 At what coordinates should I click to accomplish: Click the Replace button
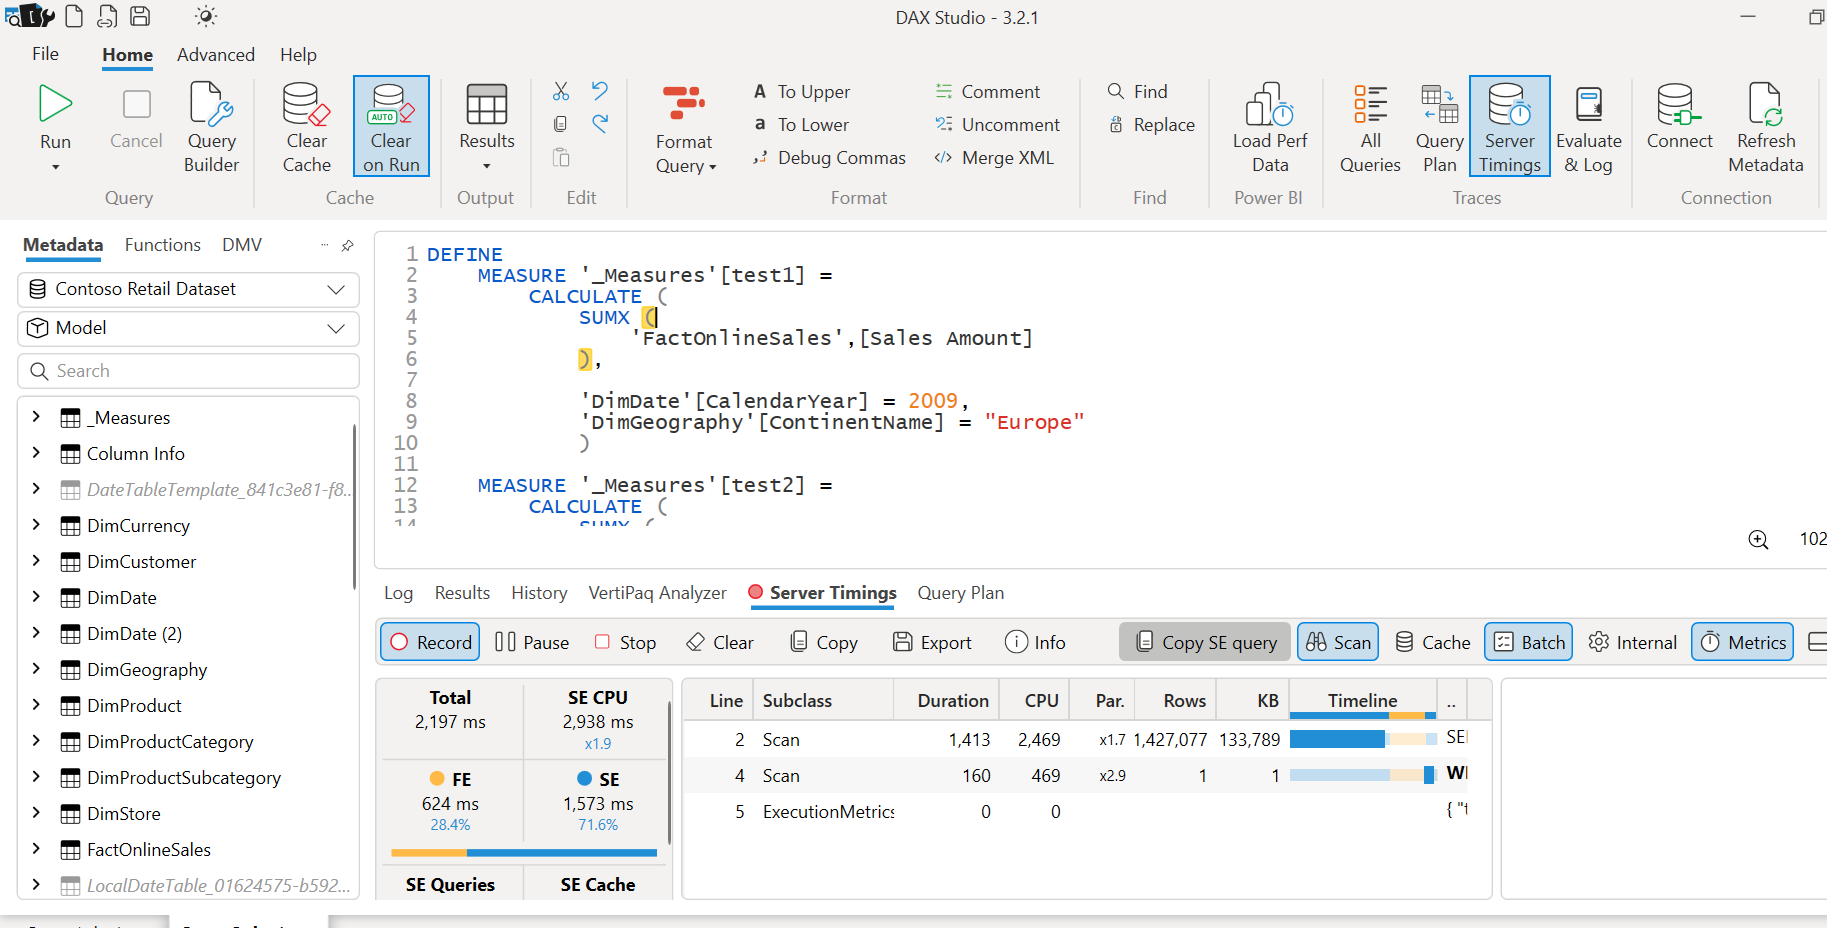(x=1151, y=124)
